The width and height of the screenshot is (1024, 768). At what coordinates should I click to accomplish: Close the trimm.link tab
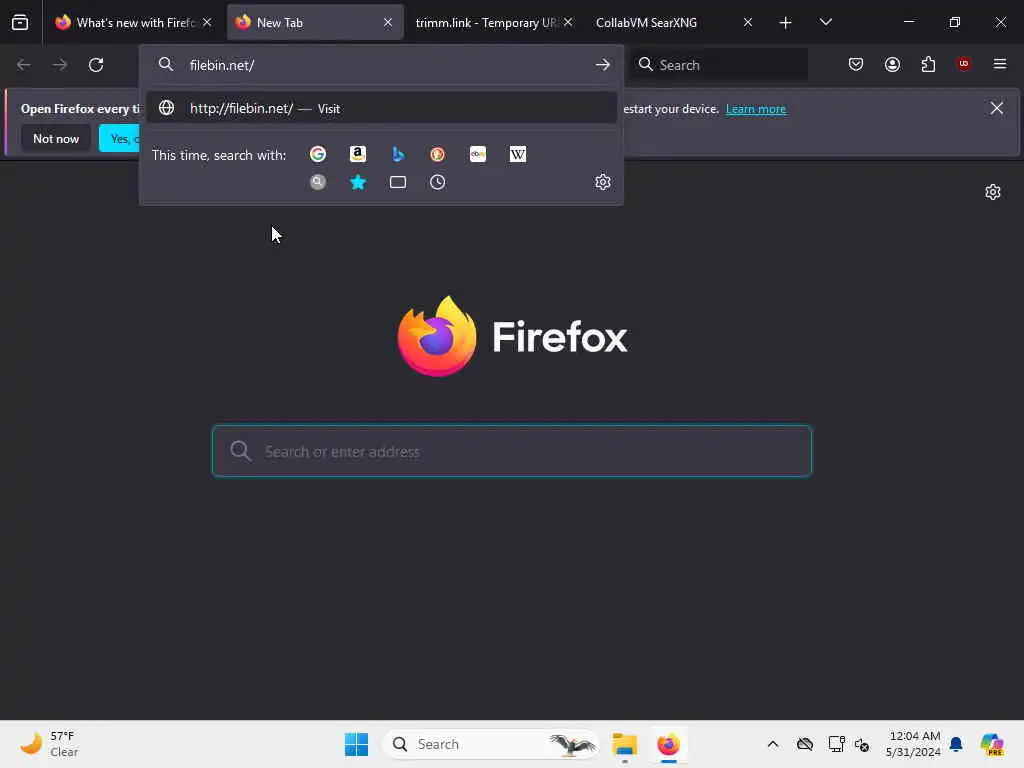tap(568, 22)
